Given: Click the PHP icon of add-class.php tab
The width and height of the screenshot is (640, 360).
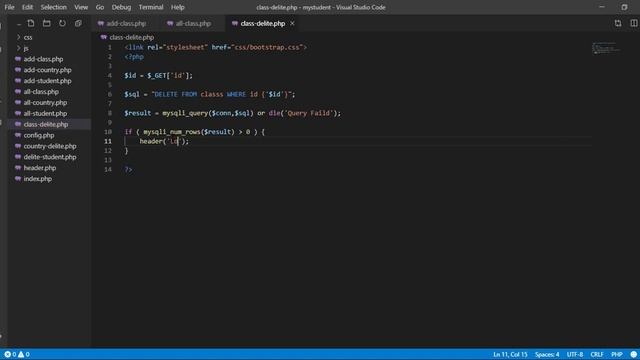Looking at the screenshot, I should [101, 24].
